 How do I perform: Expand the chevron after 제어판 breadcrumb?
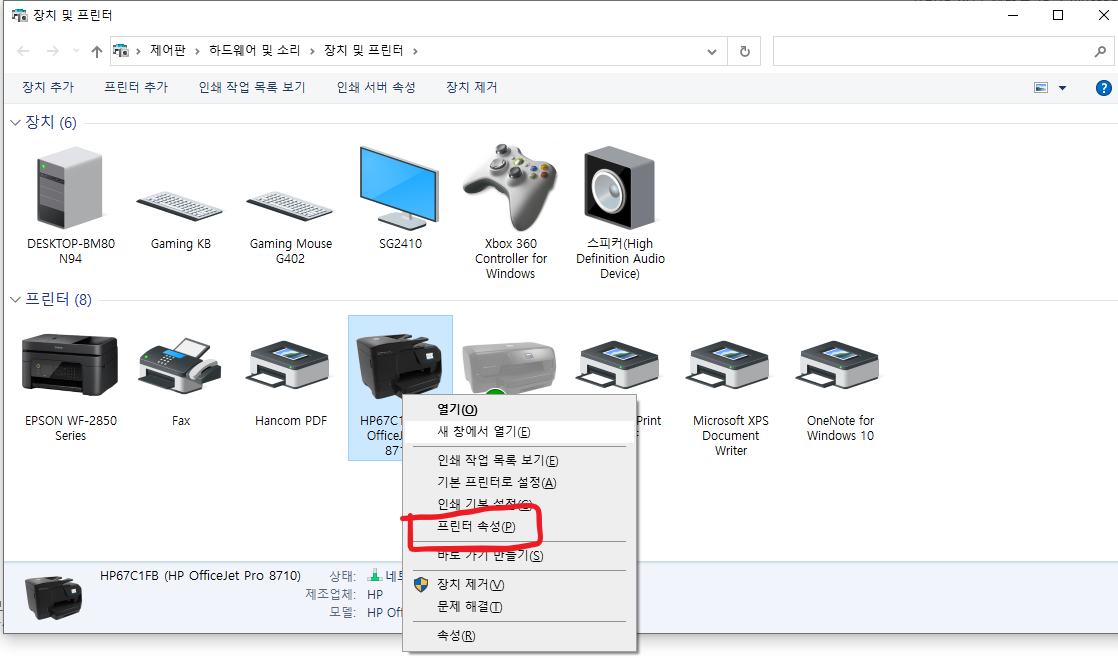(198, 51)
